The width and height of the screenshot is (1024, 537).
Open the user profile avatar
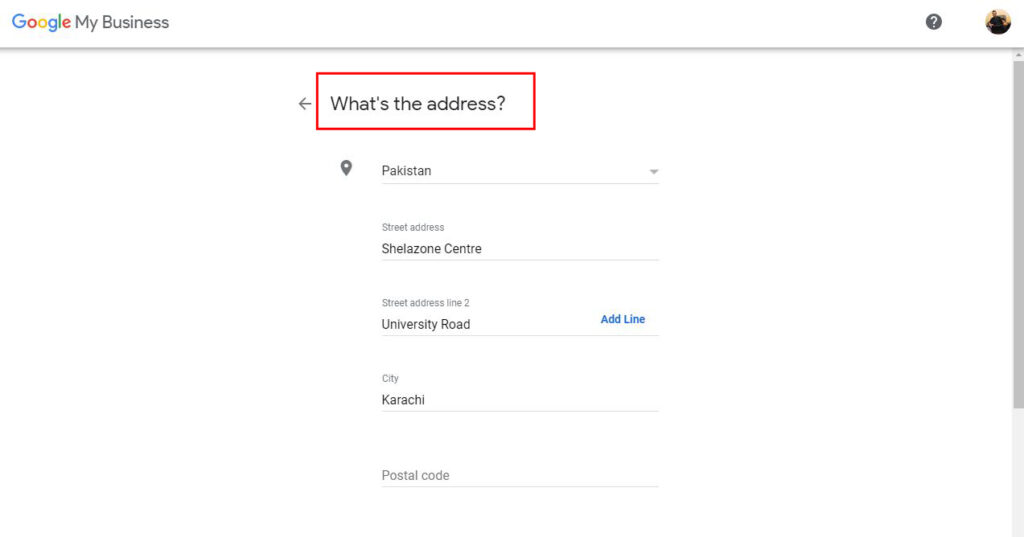point(997,22)
